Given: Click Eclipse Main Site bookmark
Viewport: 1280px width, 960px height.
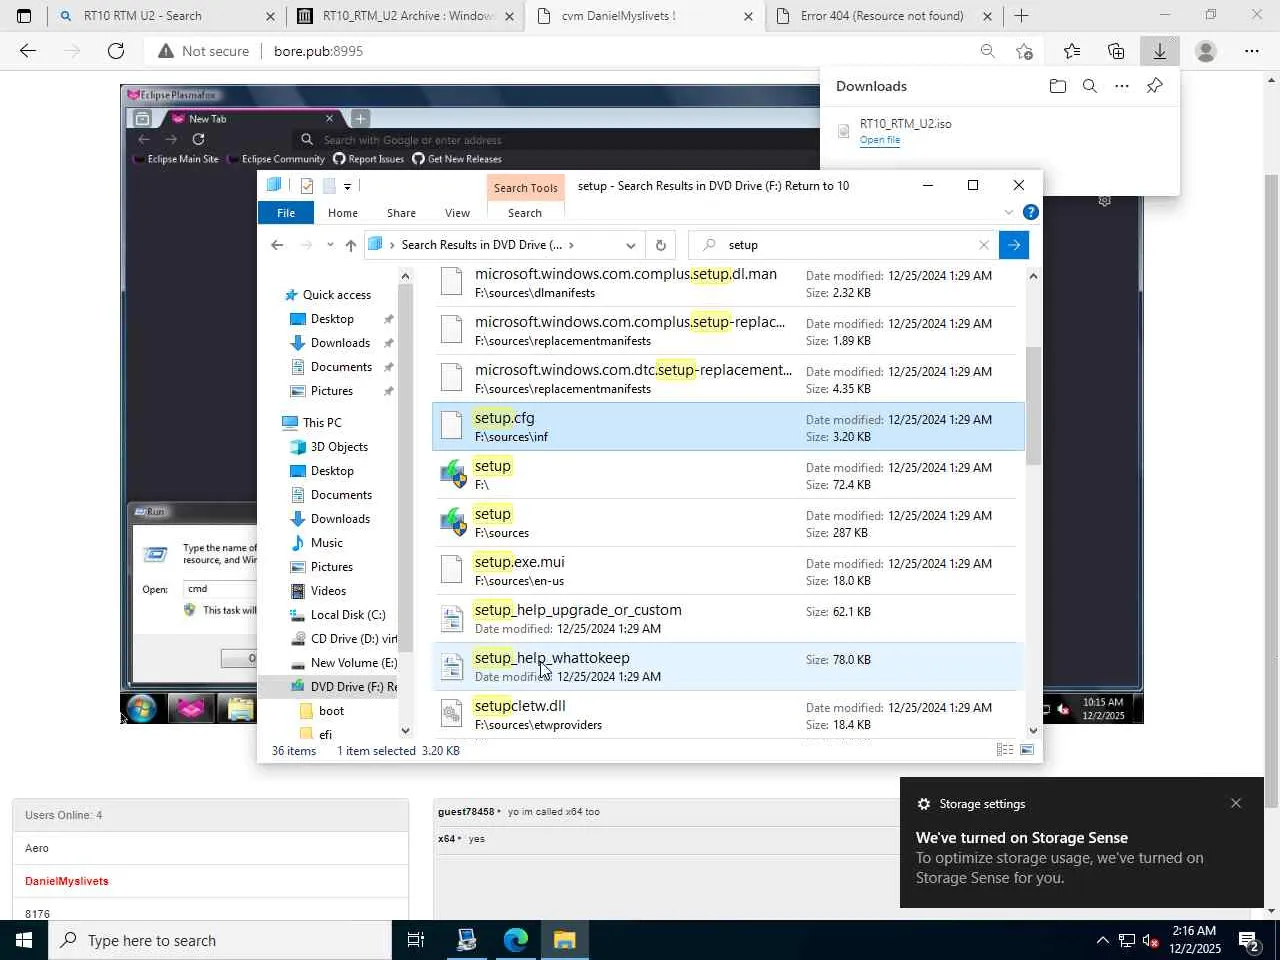Looking at the screenshot, I should tap(176, 159).
